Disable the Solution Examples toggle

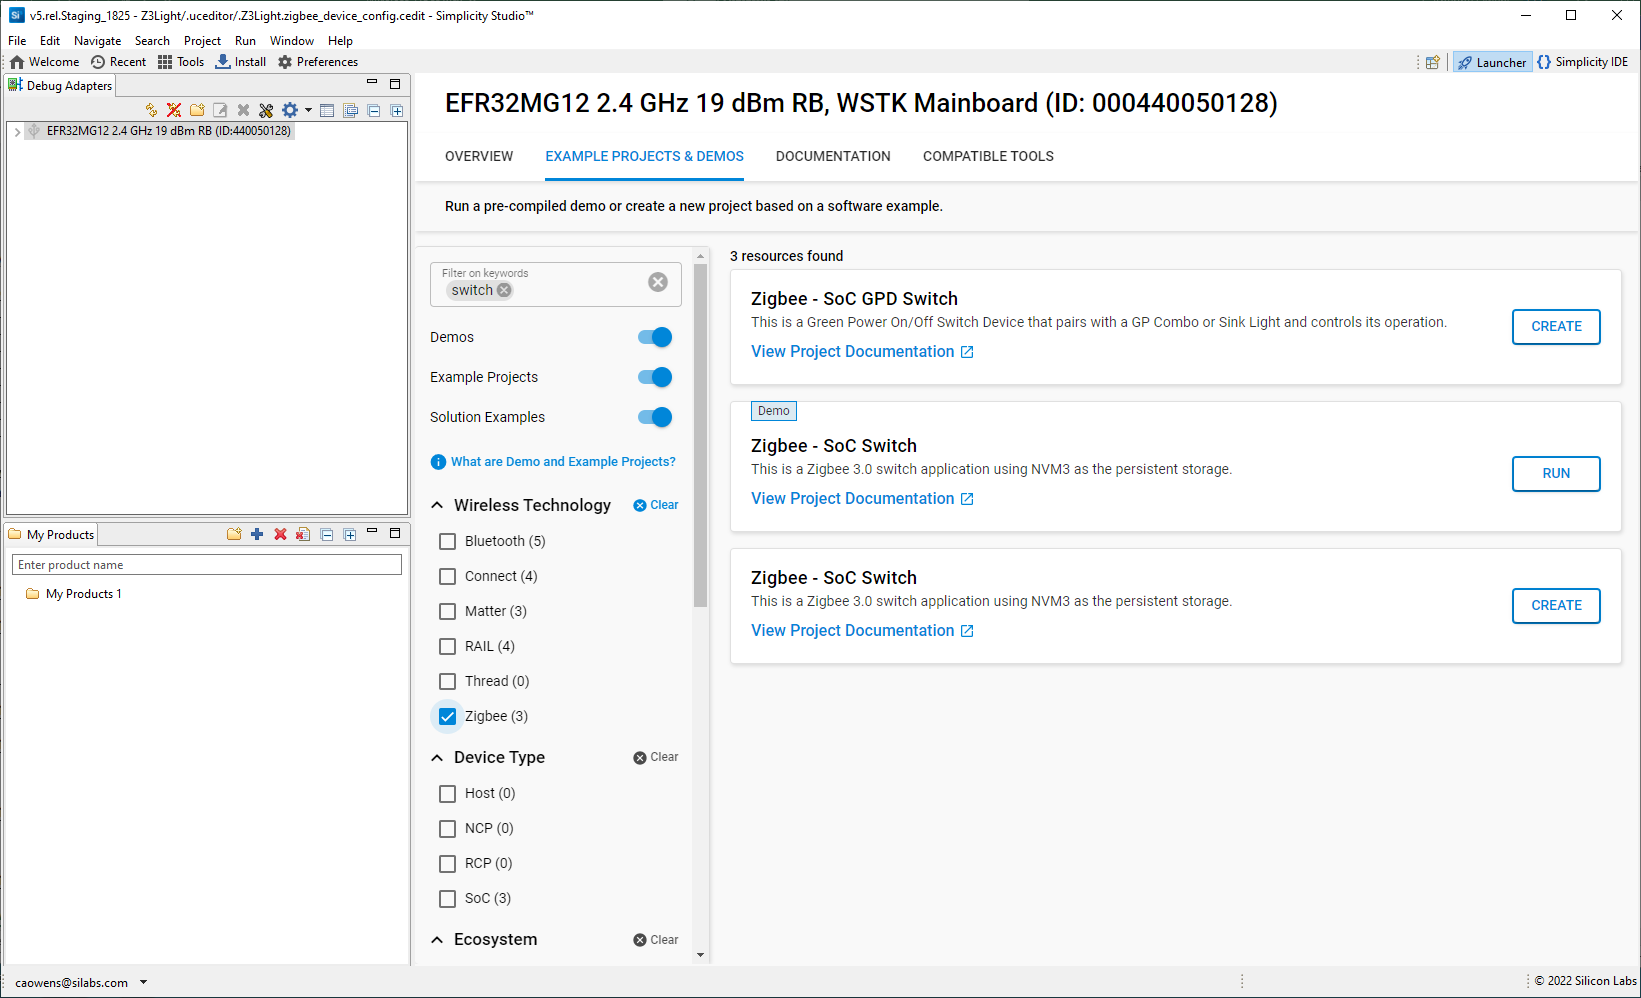pyautogui.click(x=655, y=418)
